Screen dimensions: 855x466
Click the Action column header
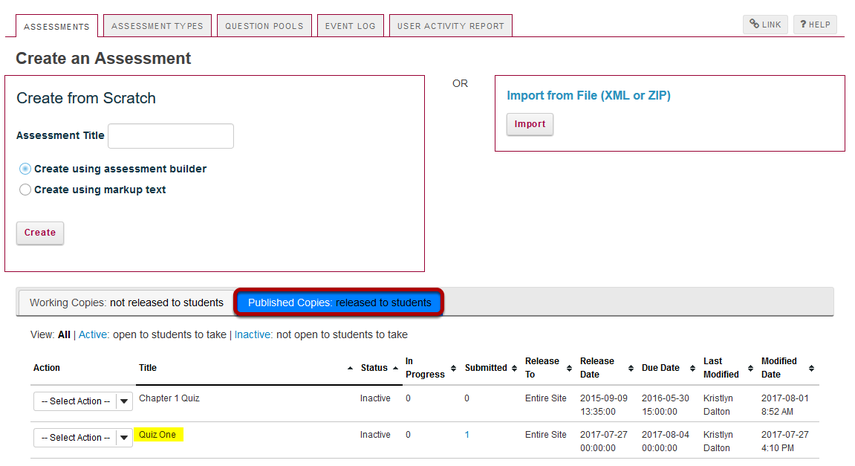coord(47,368)
